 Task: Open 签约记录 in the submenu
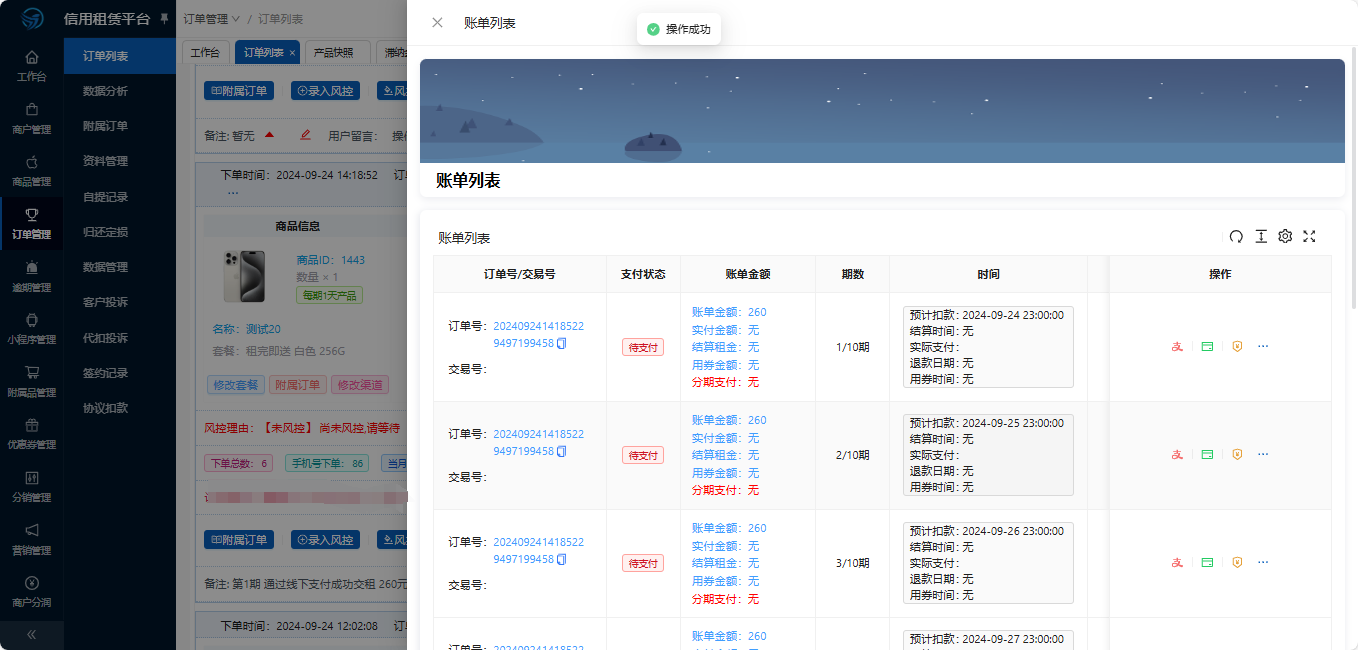120,373
